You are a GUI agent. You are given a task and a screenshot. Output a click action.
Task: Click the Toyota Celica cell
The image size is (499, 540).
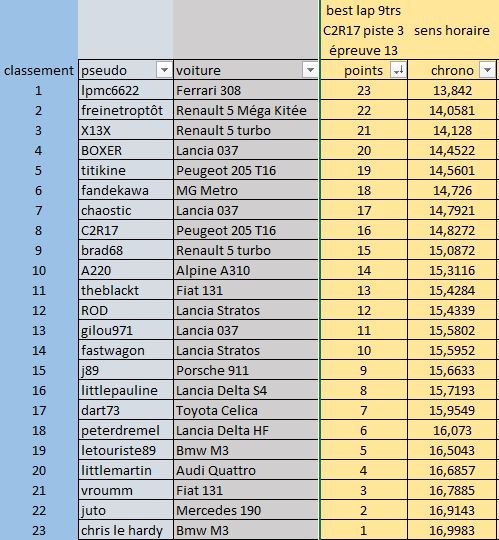pos(246,410)
